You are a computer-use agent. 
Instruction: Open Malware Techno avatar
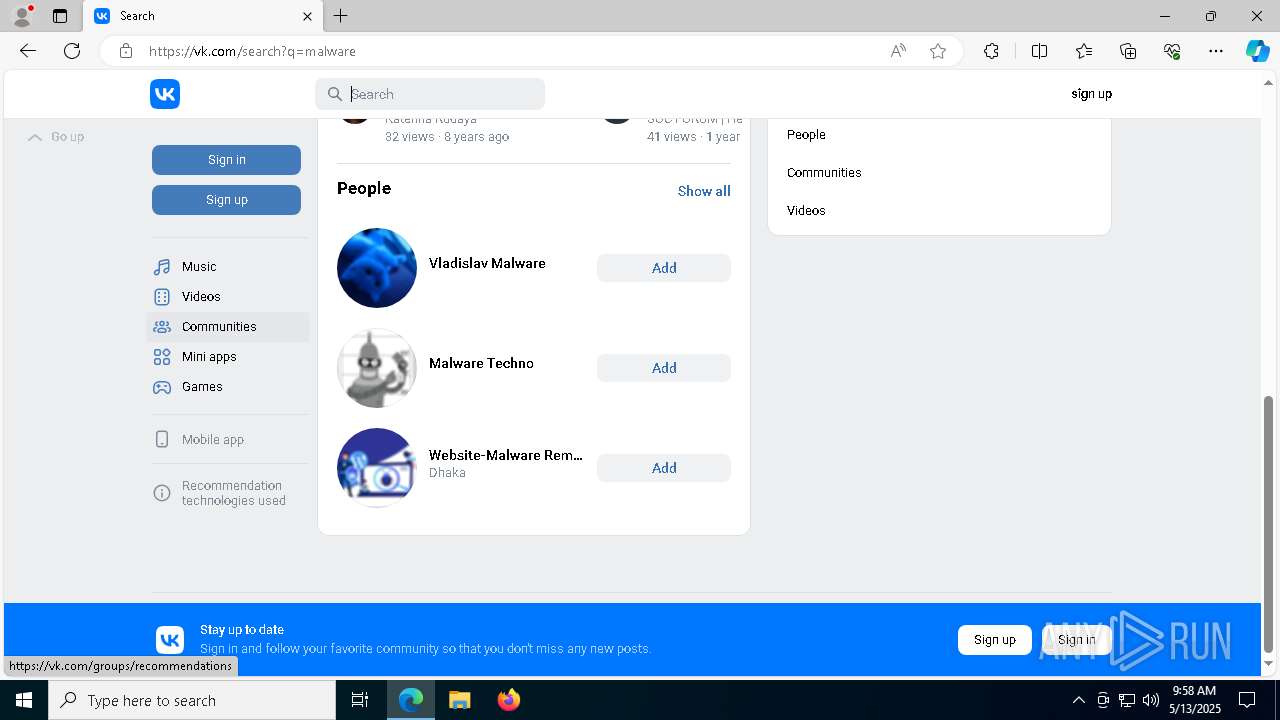point(377,368)
